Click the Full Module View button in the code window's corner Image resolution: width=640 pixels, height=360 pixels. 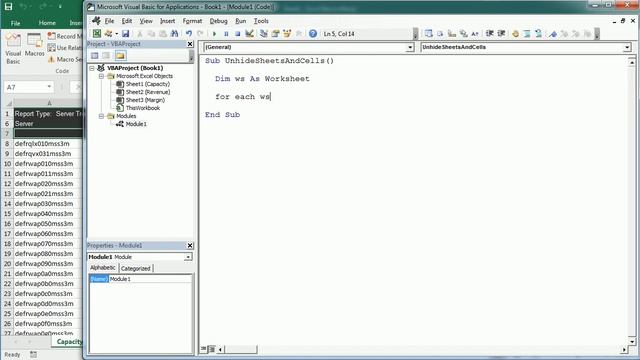(x=211, y=349)
